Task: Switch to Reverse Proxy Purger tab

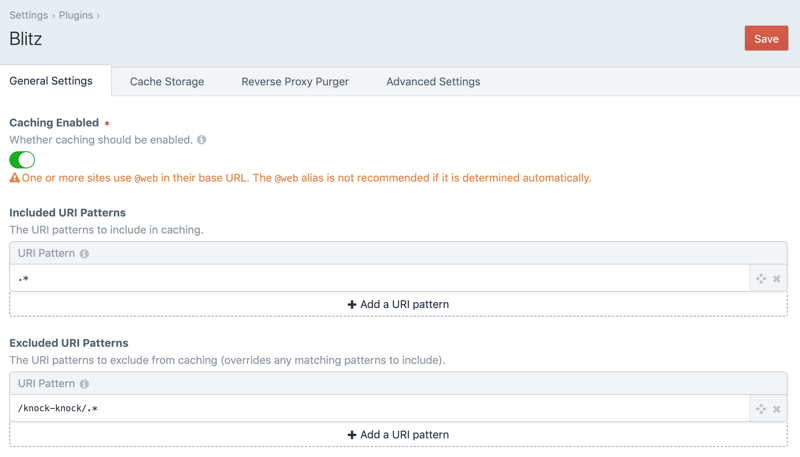Action: pos(295,82)
